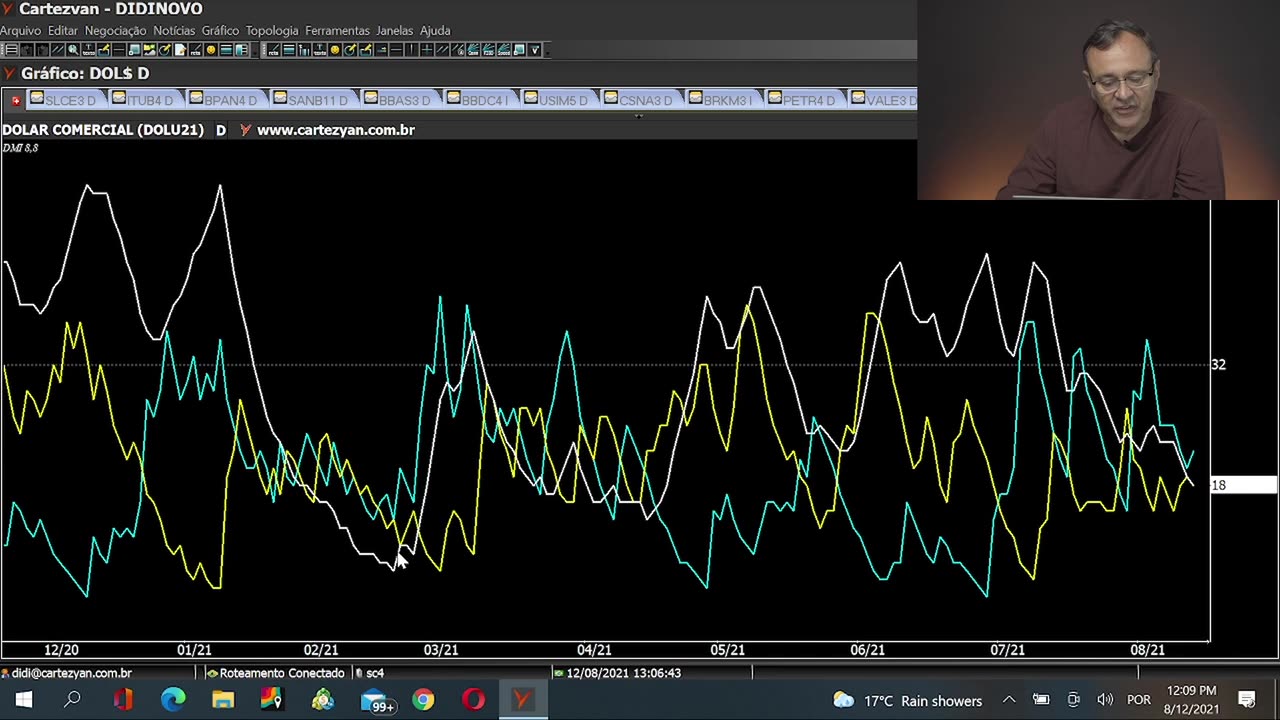Screen dimensions: 1280x720
Task: Open the Janelas menu
Action: point(395,31)
